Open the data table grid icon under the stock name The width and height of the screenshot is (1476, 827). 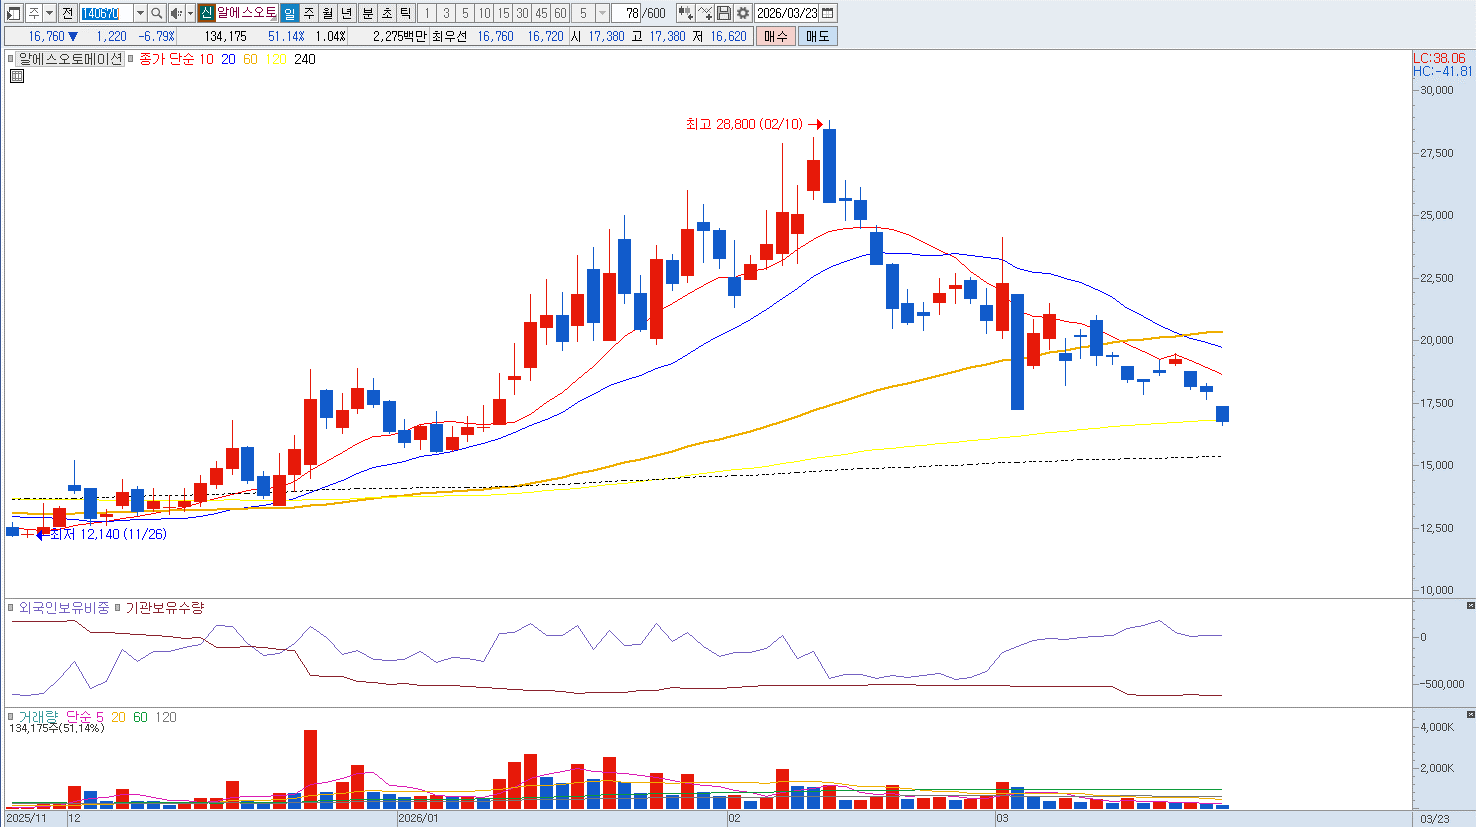(17, 76)
